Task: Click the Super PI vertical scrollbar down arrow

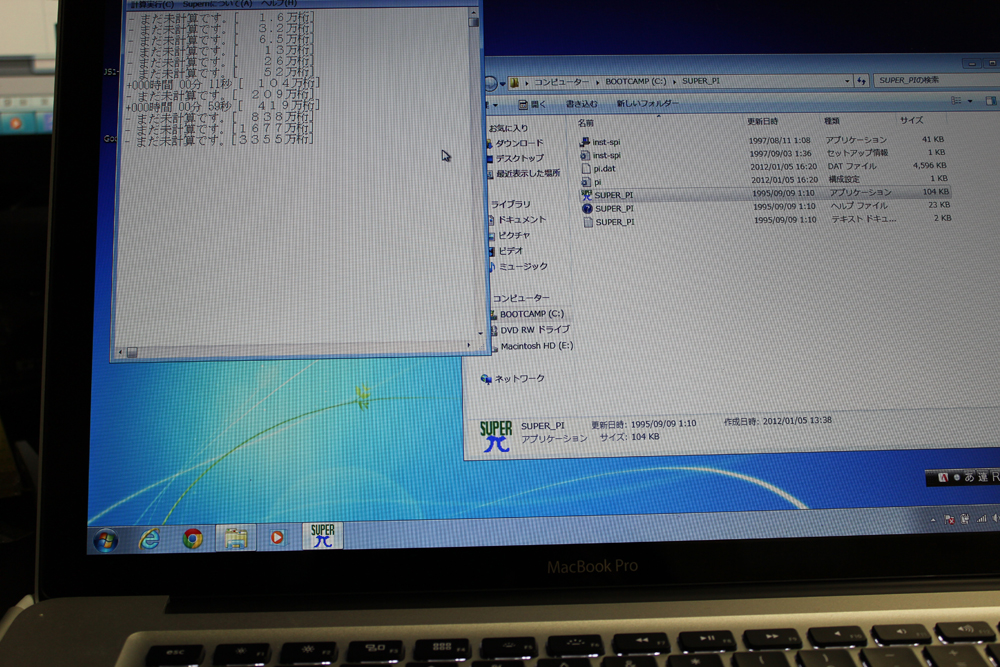Action: (480, 333)
